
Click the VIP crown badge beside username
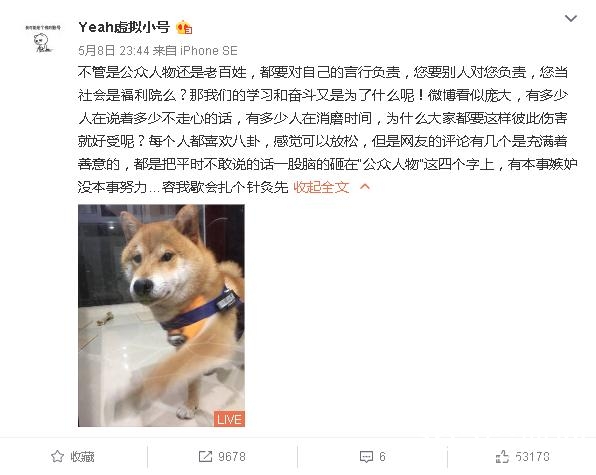coord(184,27)
